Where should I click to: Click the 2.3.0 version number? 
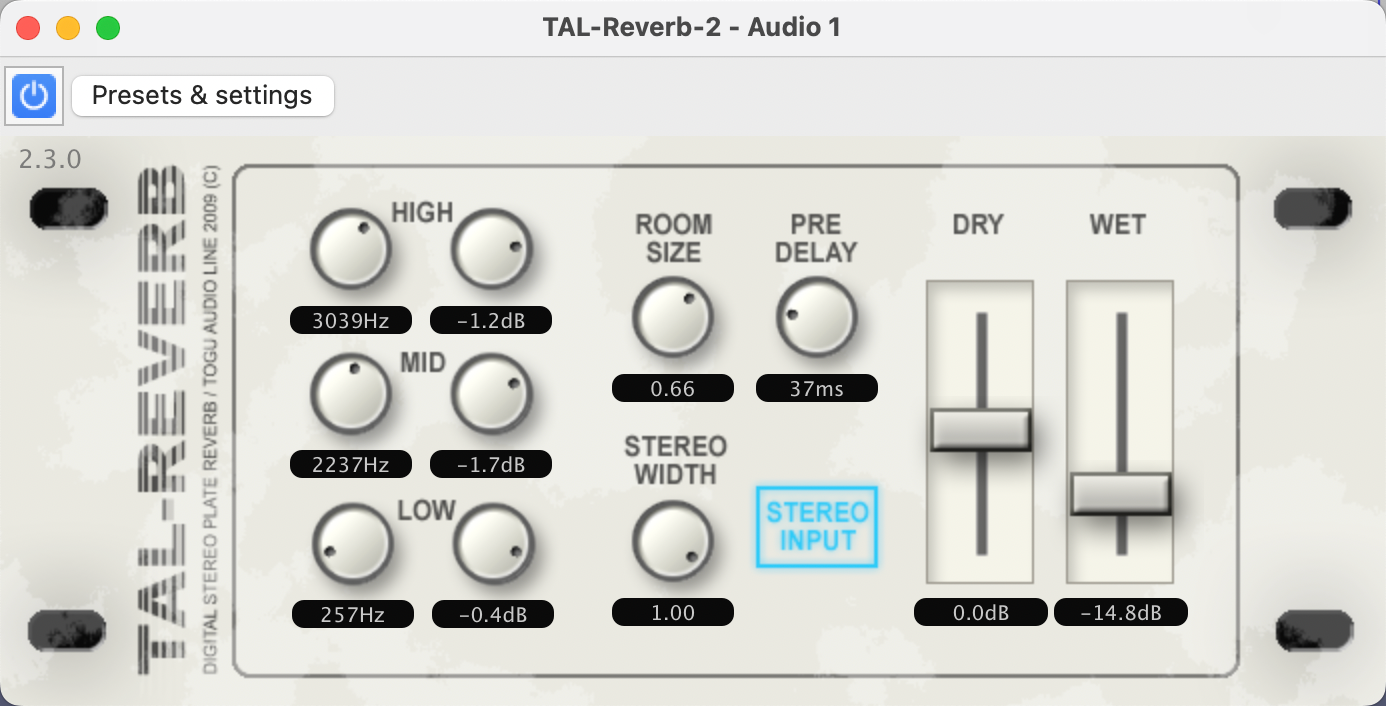click(x=50, y=159)
